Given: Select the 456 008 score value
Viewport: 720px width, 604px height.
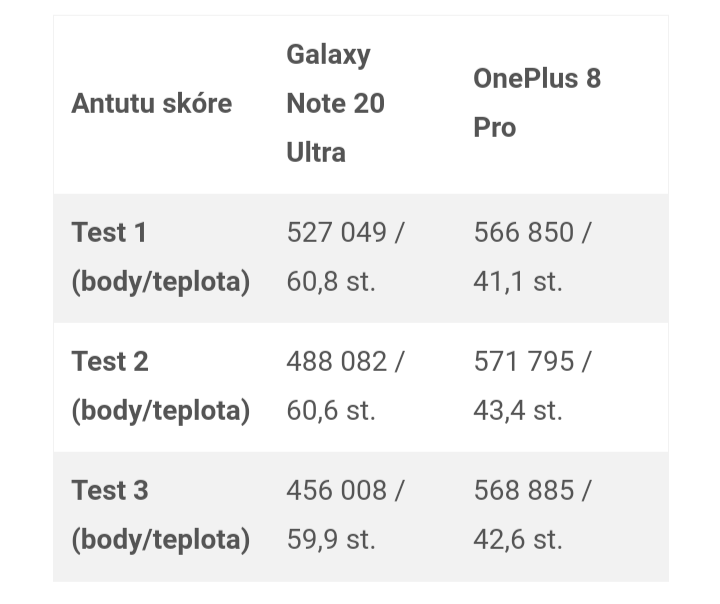Looking at the screenshot, I should pos(337,490).
